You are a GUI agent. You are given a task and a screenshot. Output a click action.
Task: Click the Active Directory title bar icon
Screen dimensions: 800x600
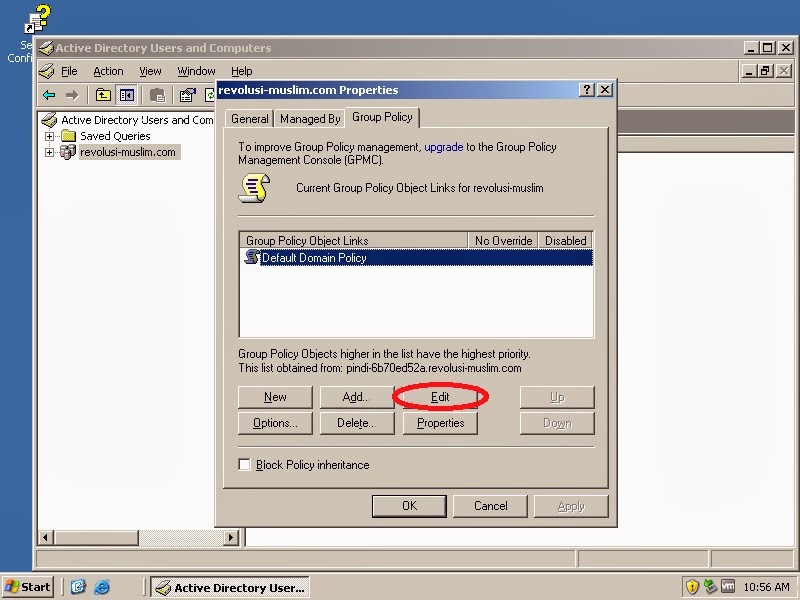pyautogui.click(x=46, y=48)
